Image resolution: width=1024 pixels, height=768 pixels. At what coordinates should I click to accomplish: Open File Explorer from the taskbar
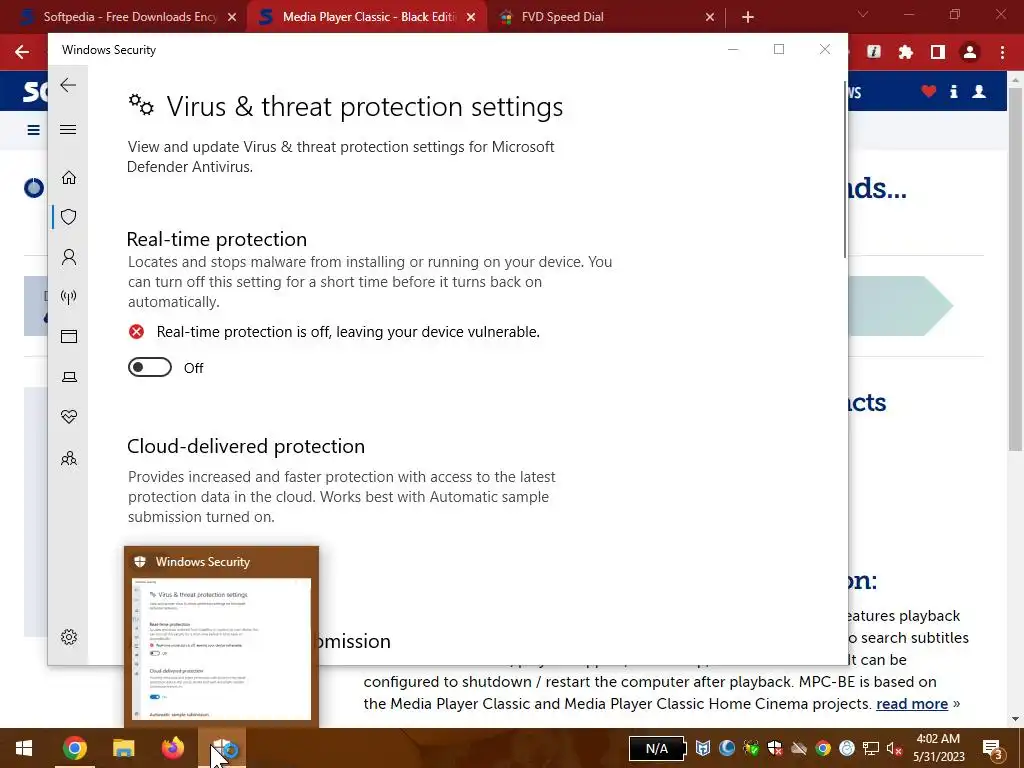coord(123,748)
